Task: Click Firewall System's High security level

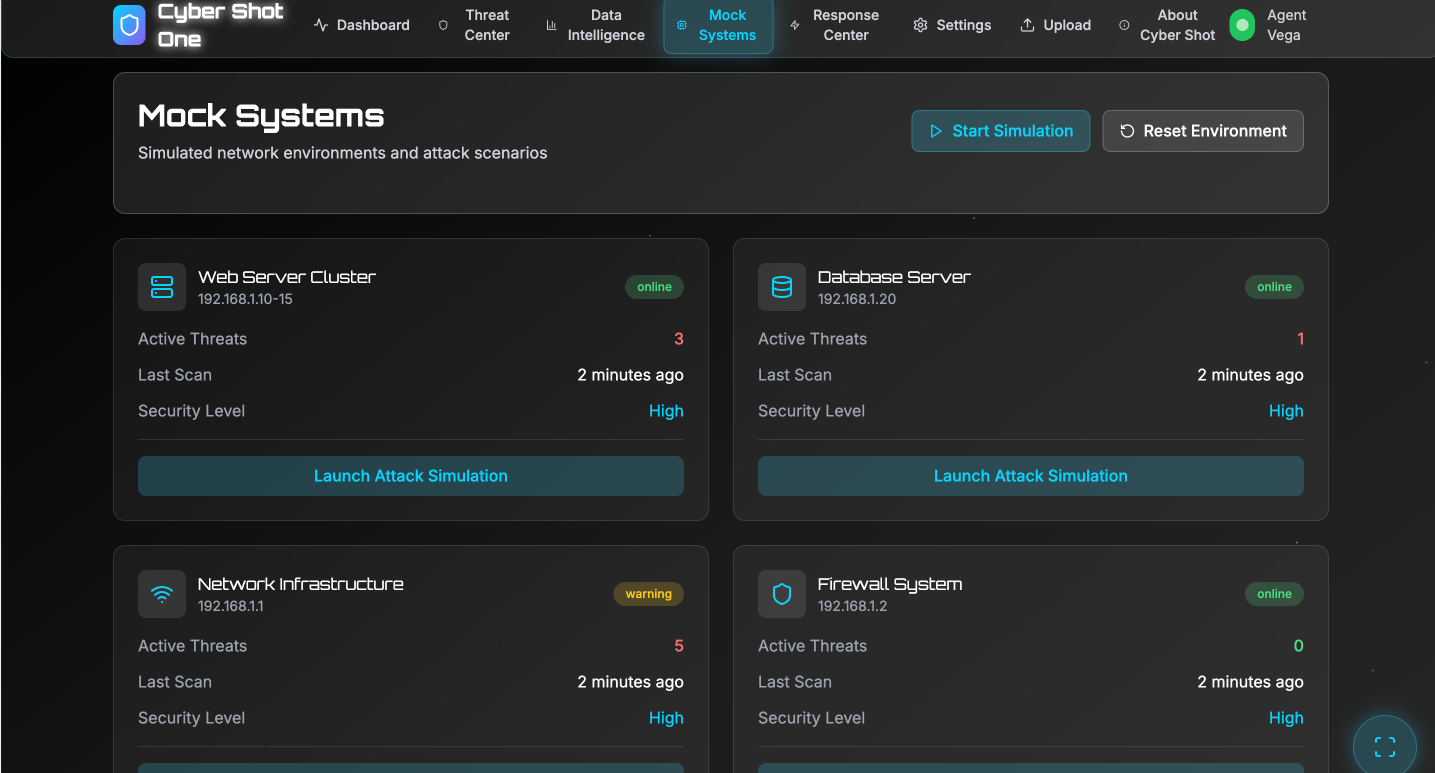Action: 1286,718
